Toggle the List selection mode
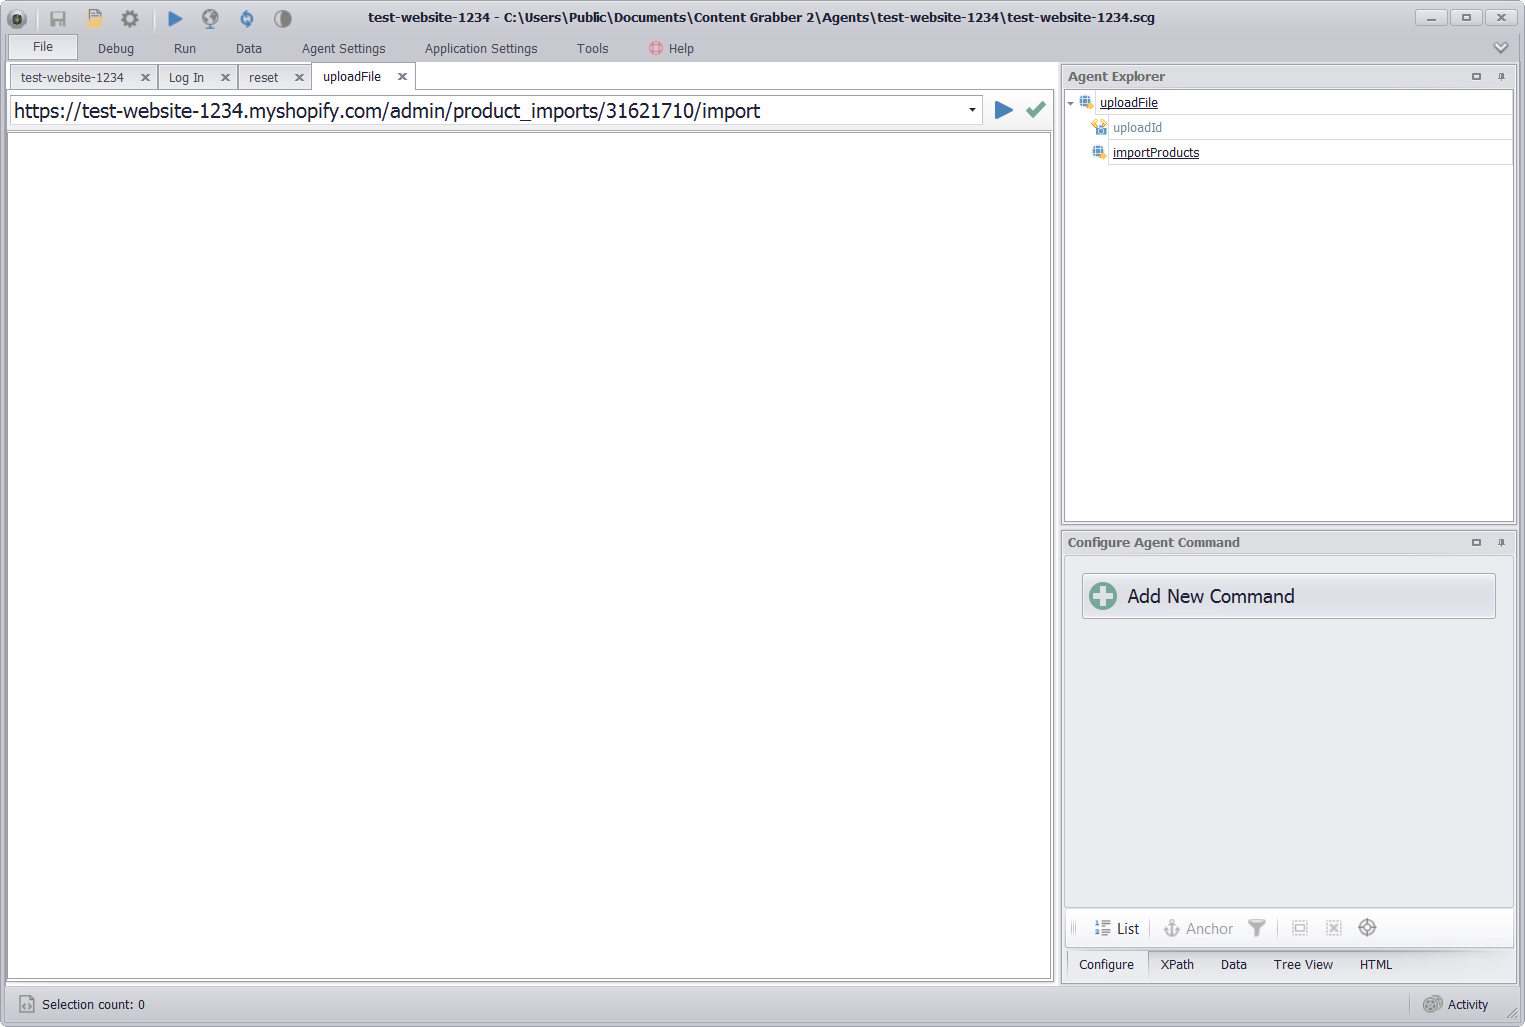 tap(1117, 929)
